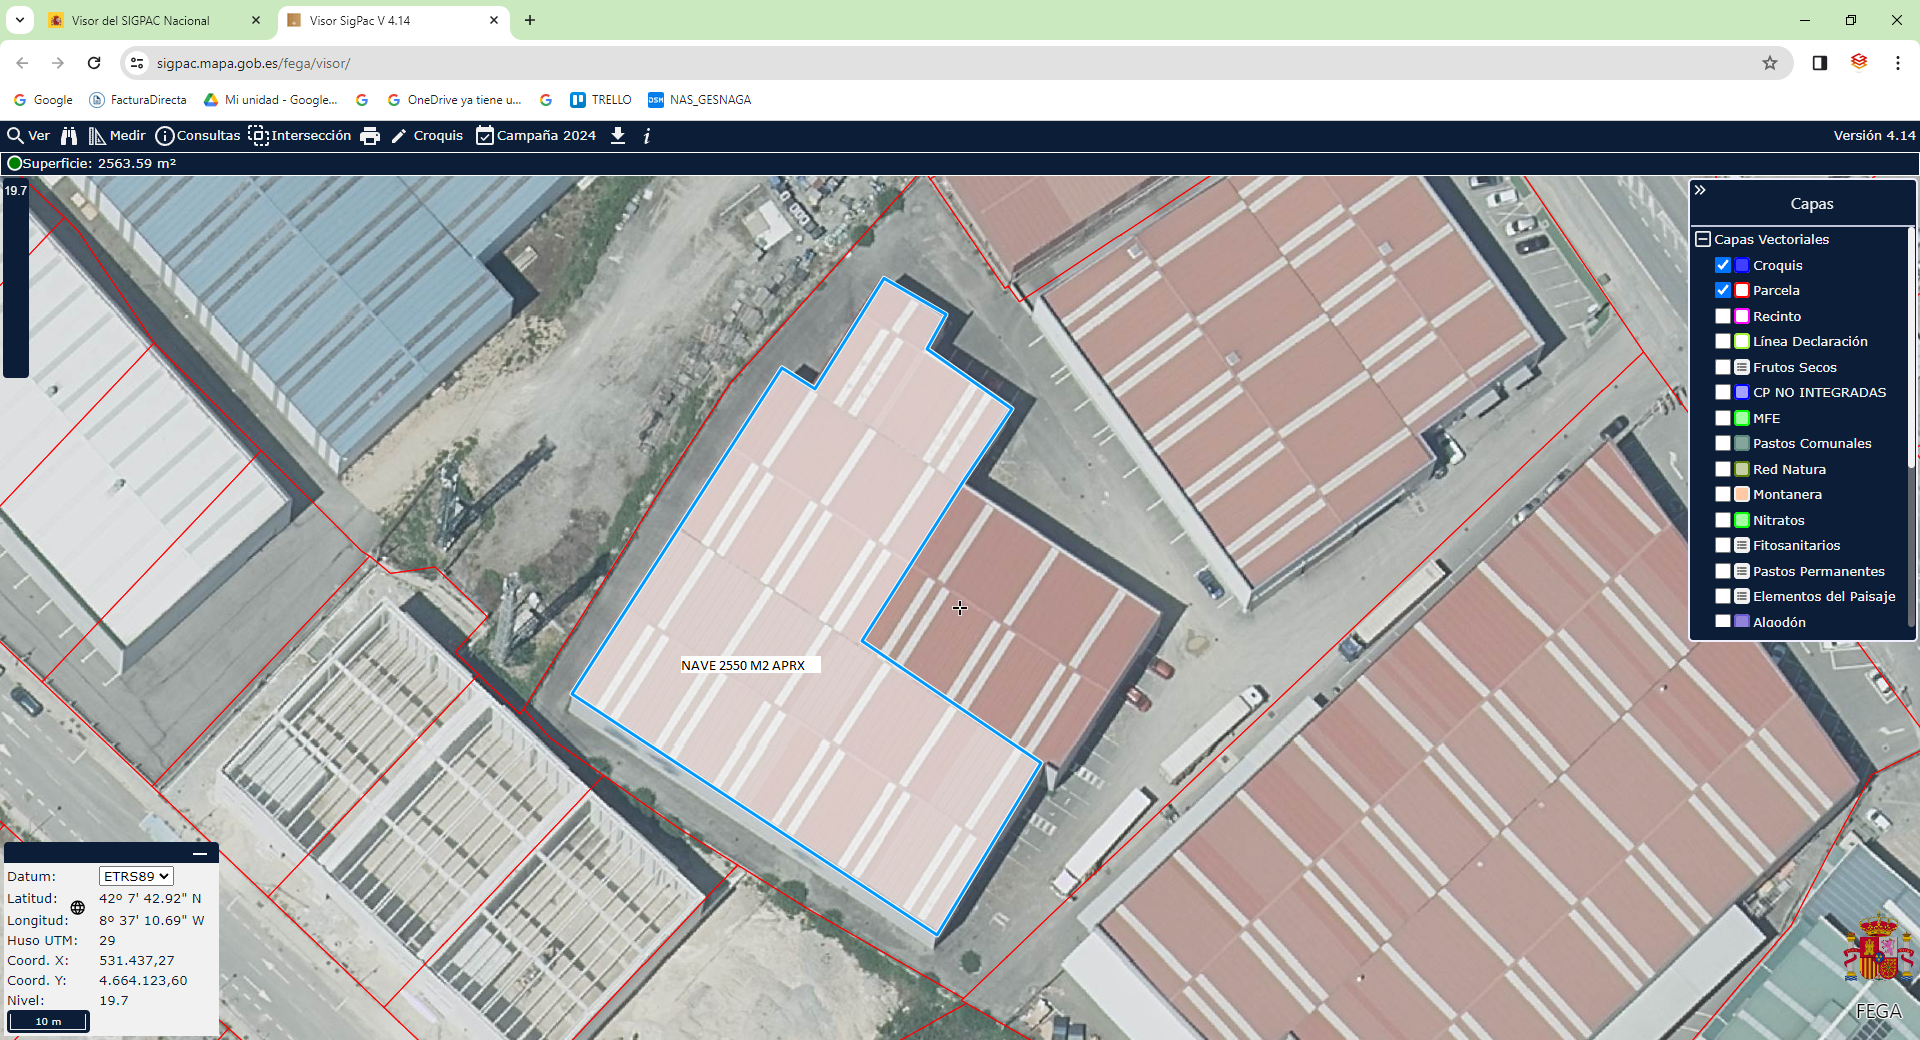Minimize the coordinates panel
The image size is (1920, 1040).
200,854
